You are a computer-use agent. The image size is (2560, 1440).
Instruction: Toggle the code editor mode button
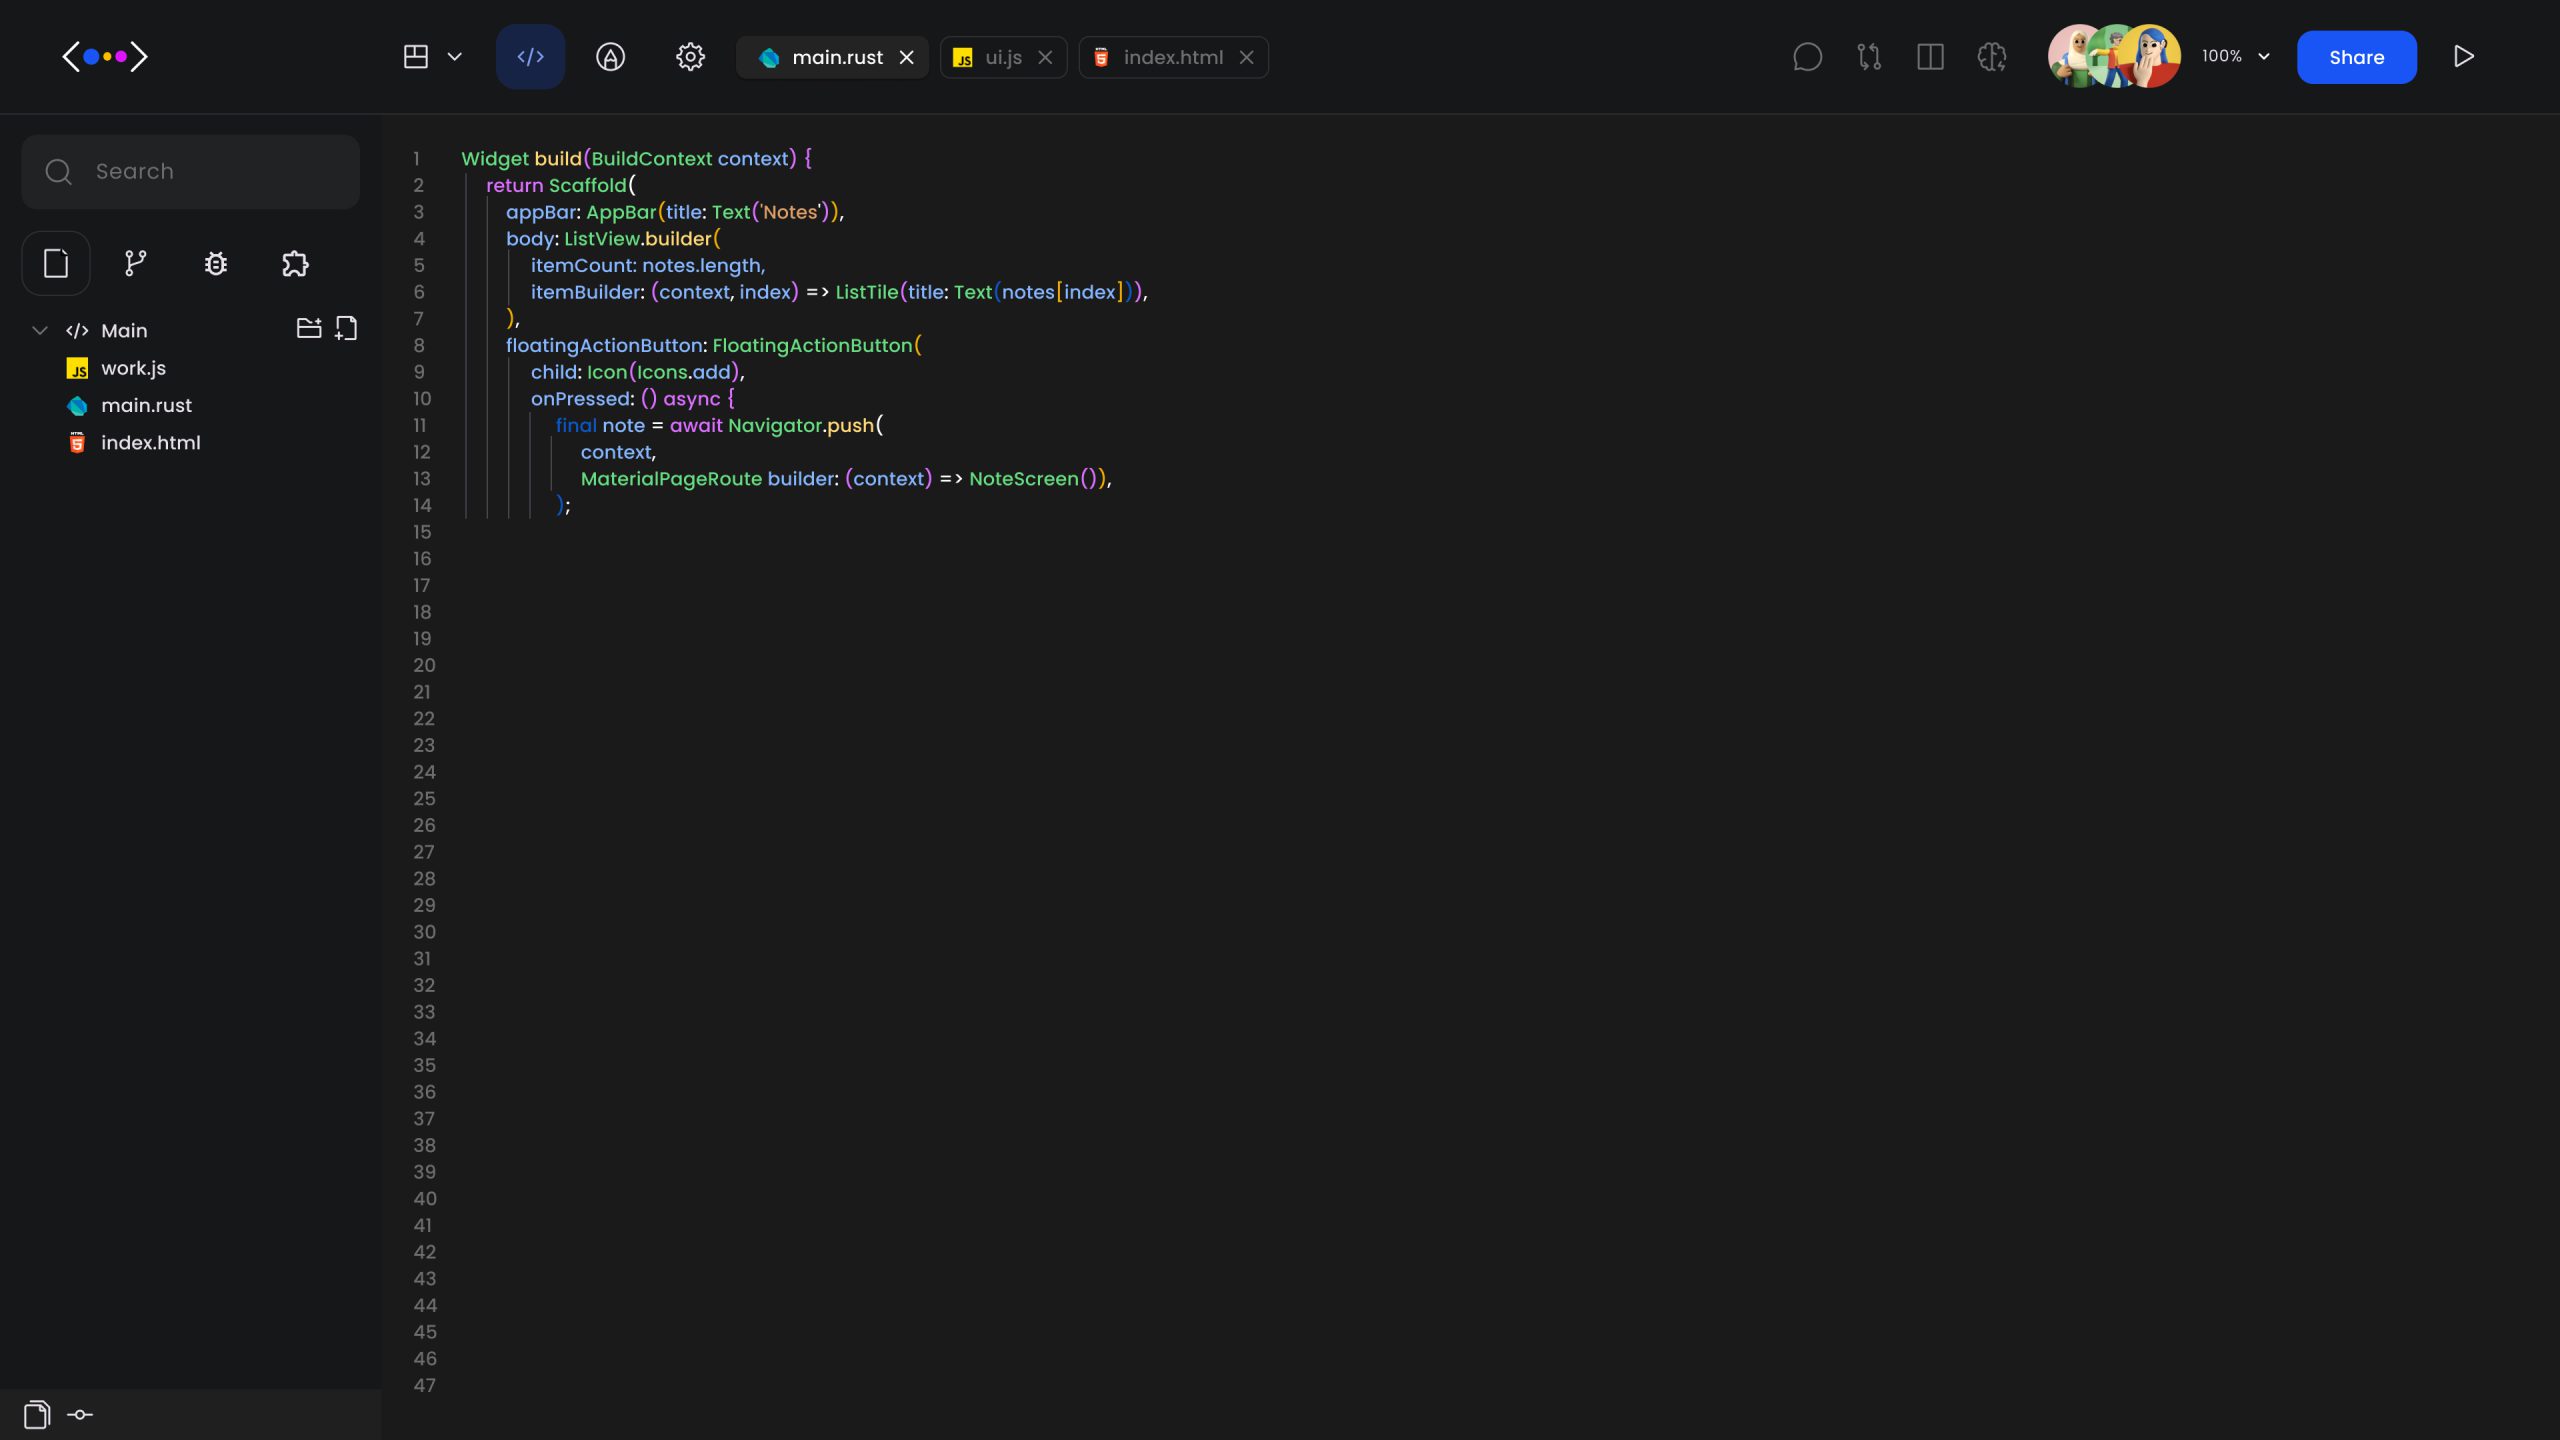[x=529, y=56]
